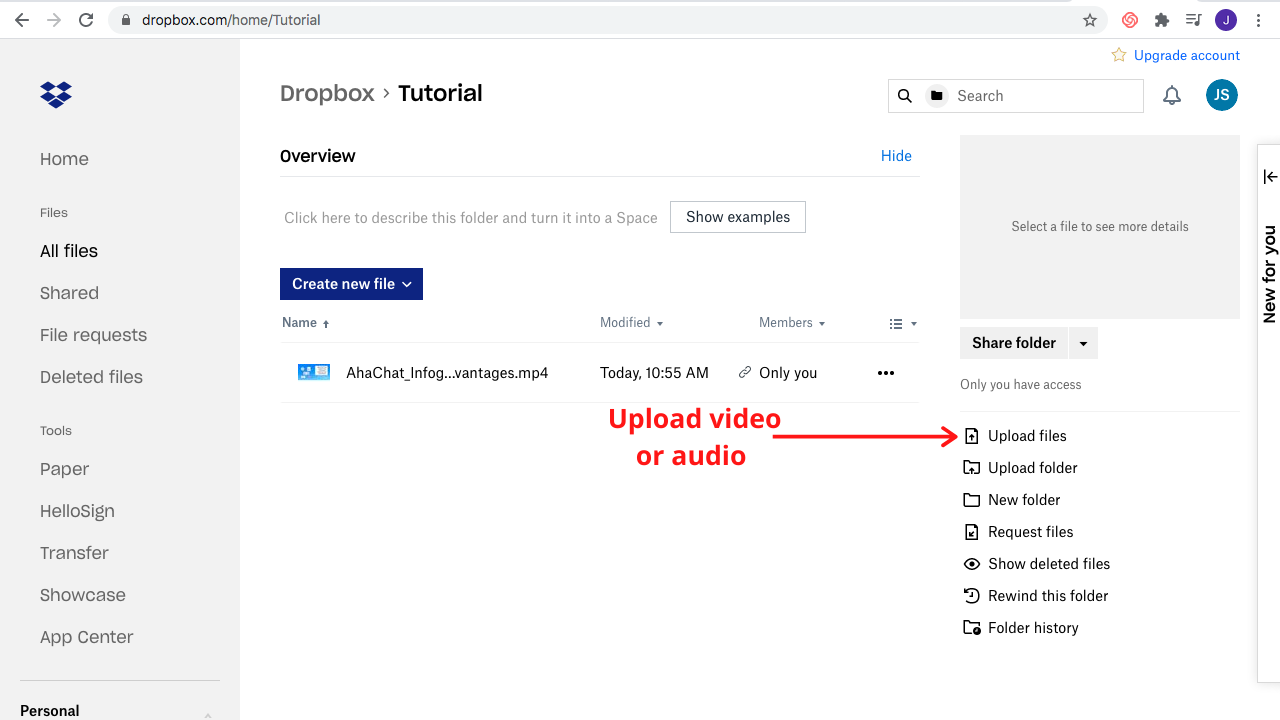The height and width of the screenshot is (720, 1280).
Task: Open the AhaChat_Infog...vantages.mp4 file
Action: tap(447, 373)
